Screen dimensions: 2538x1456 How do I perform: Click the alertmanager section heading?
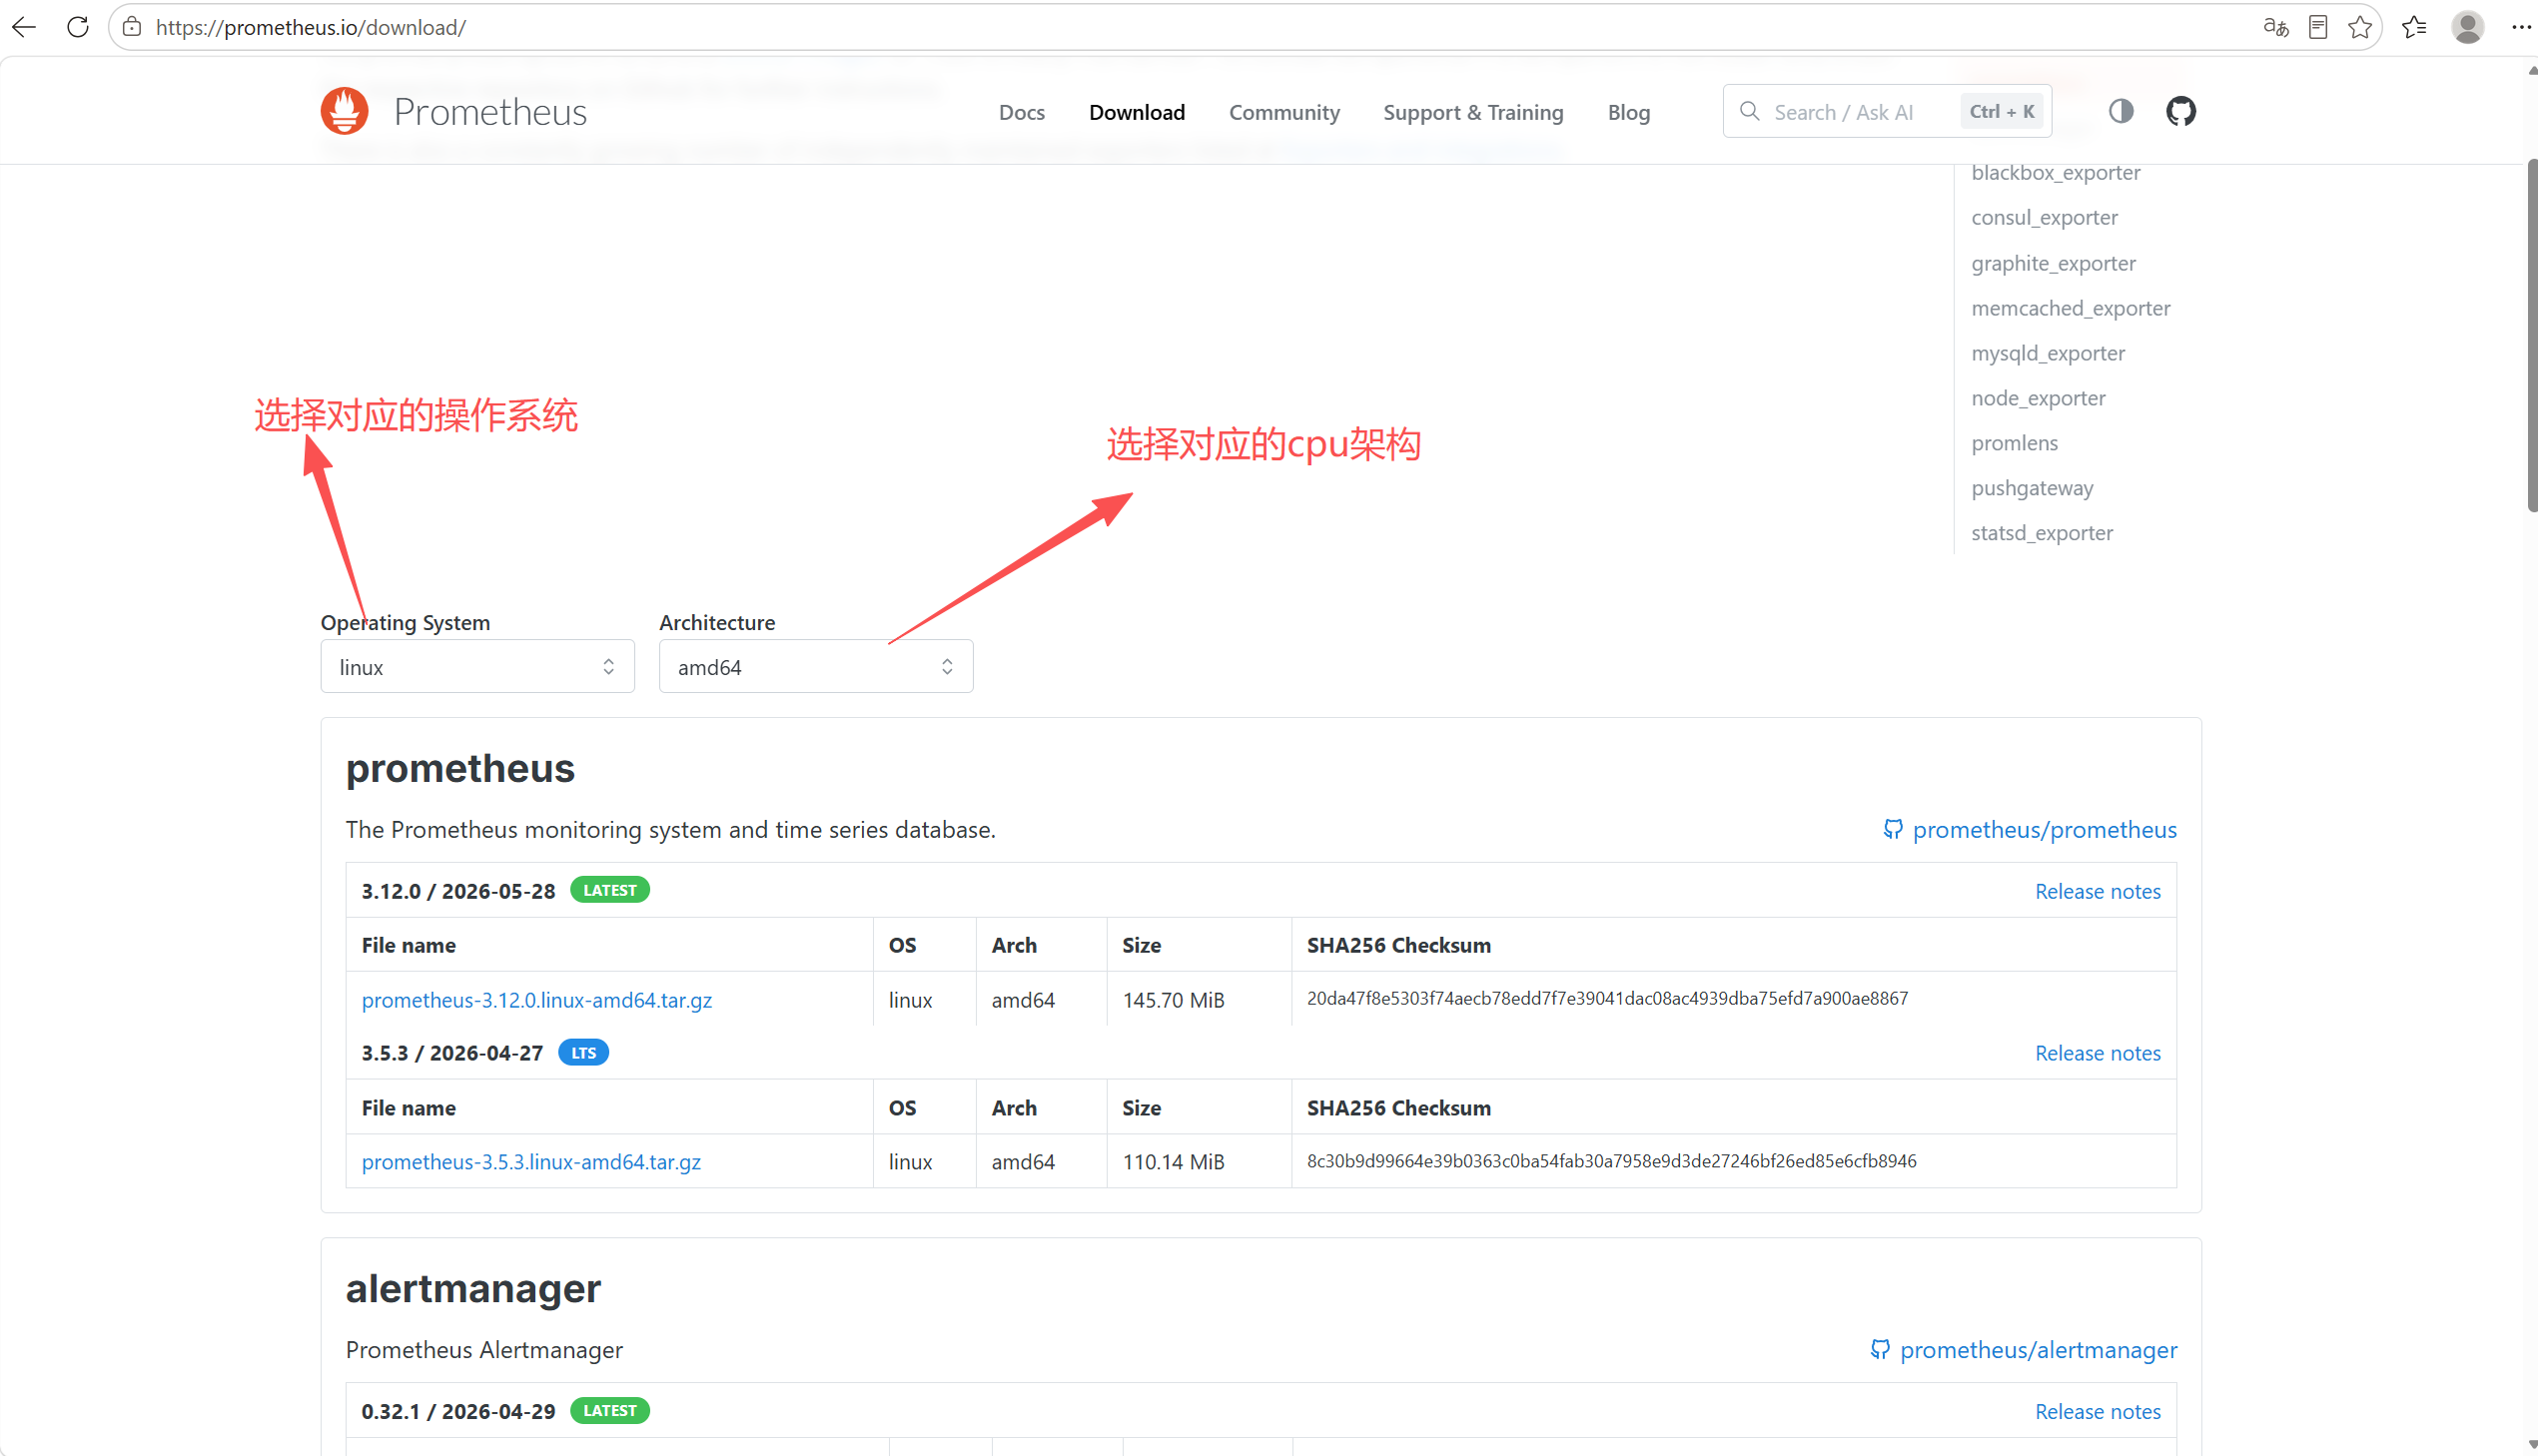(473, 1289)
